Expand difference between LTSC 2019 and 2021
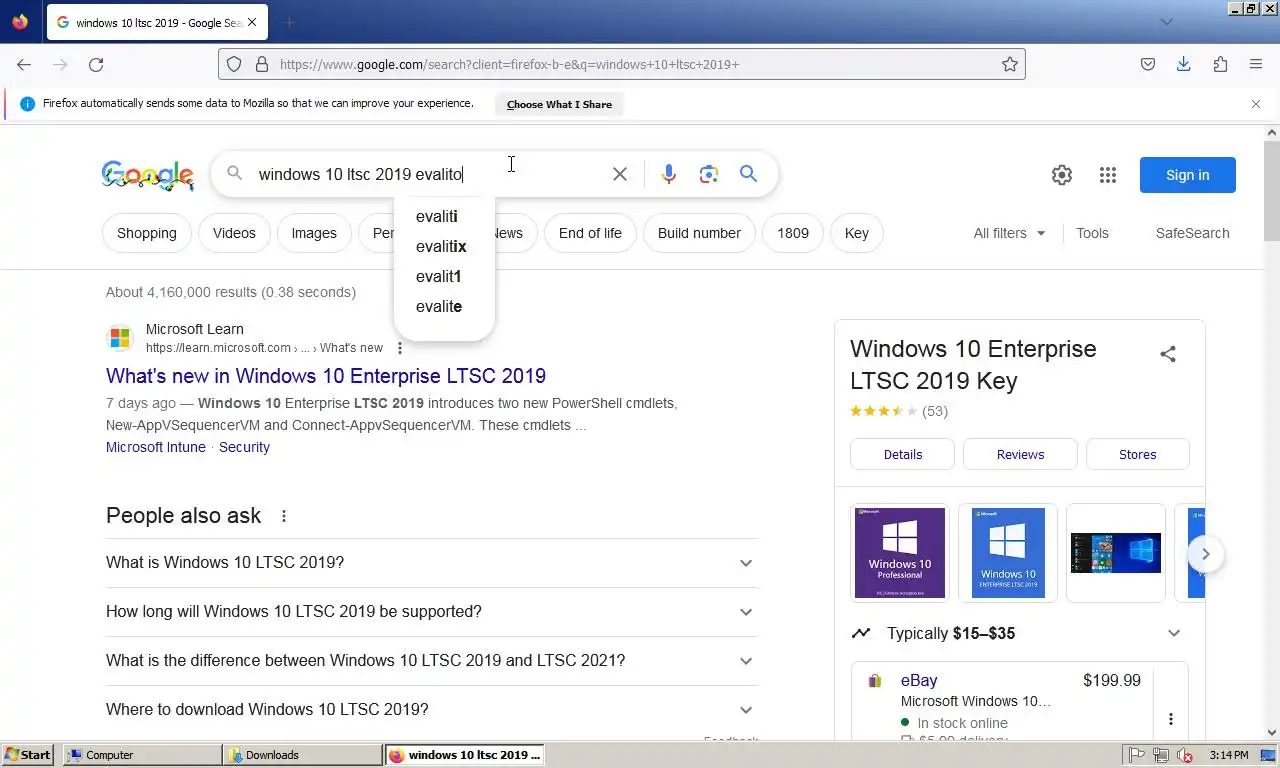The image size is (1280, 768). pyautogui.click(x=432, y=661)
